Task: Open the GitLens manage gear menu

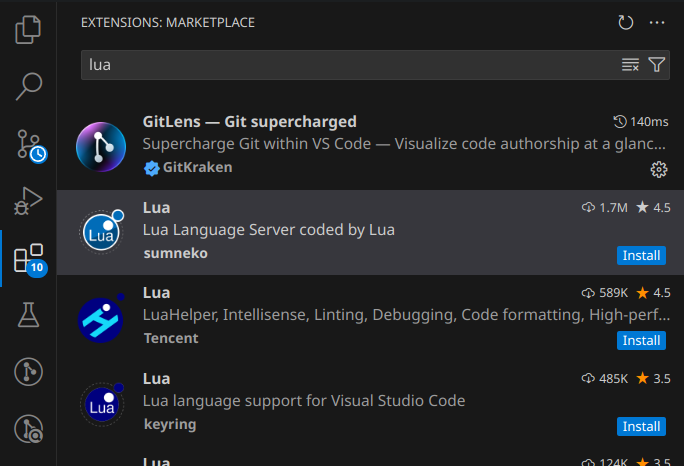Action: [x=659, y=169]
